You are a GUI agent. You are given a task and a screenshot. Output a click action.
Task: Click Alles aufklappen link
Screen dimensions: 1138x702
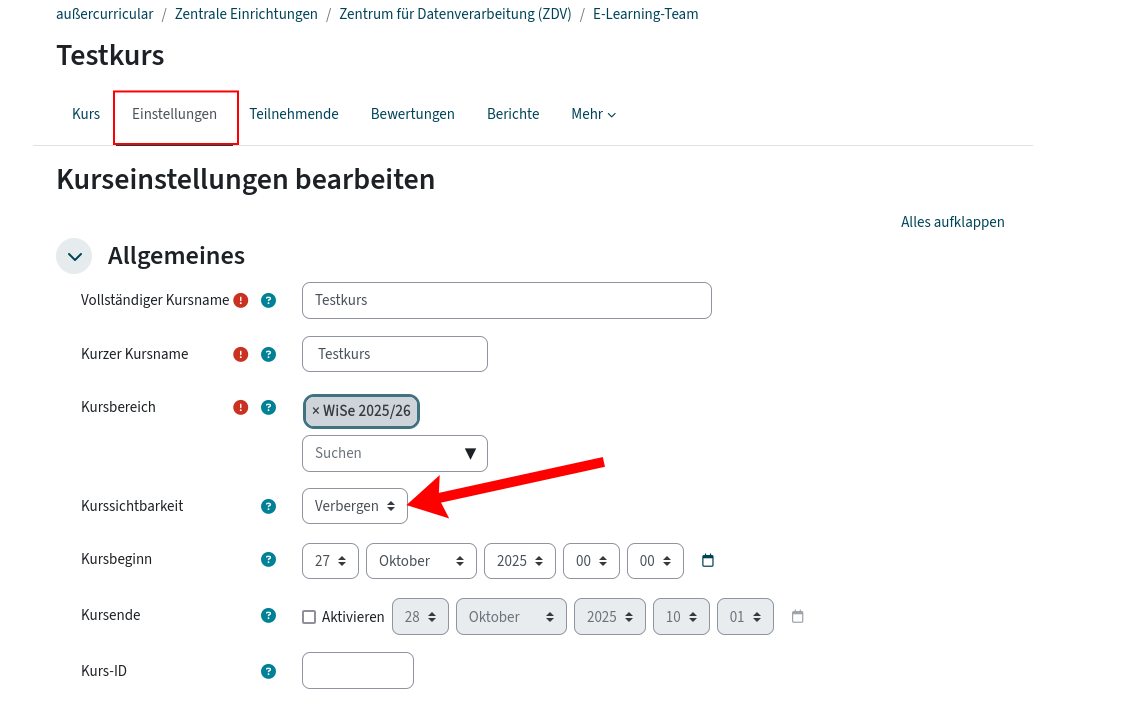[952, 222]
